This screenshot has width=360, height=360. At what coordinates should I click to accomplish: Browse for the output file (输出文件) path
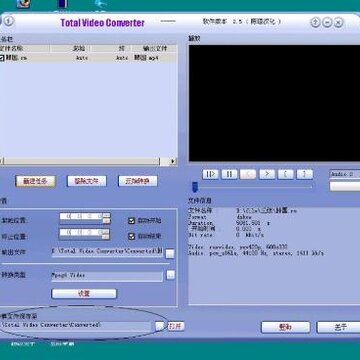click(170, 254)
